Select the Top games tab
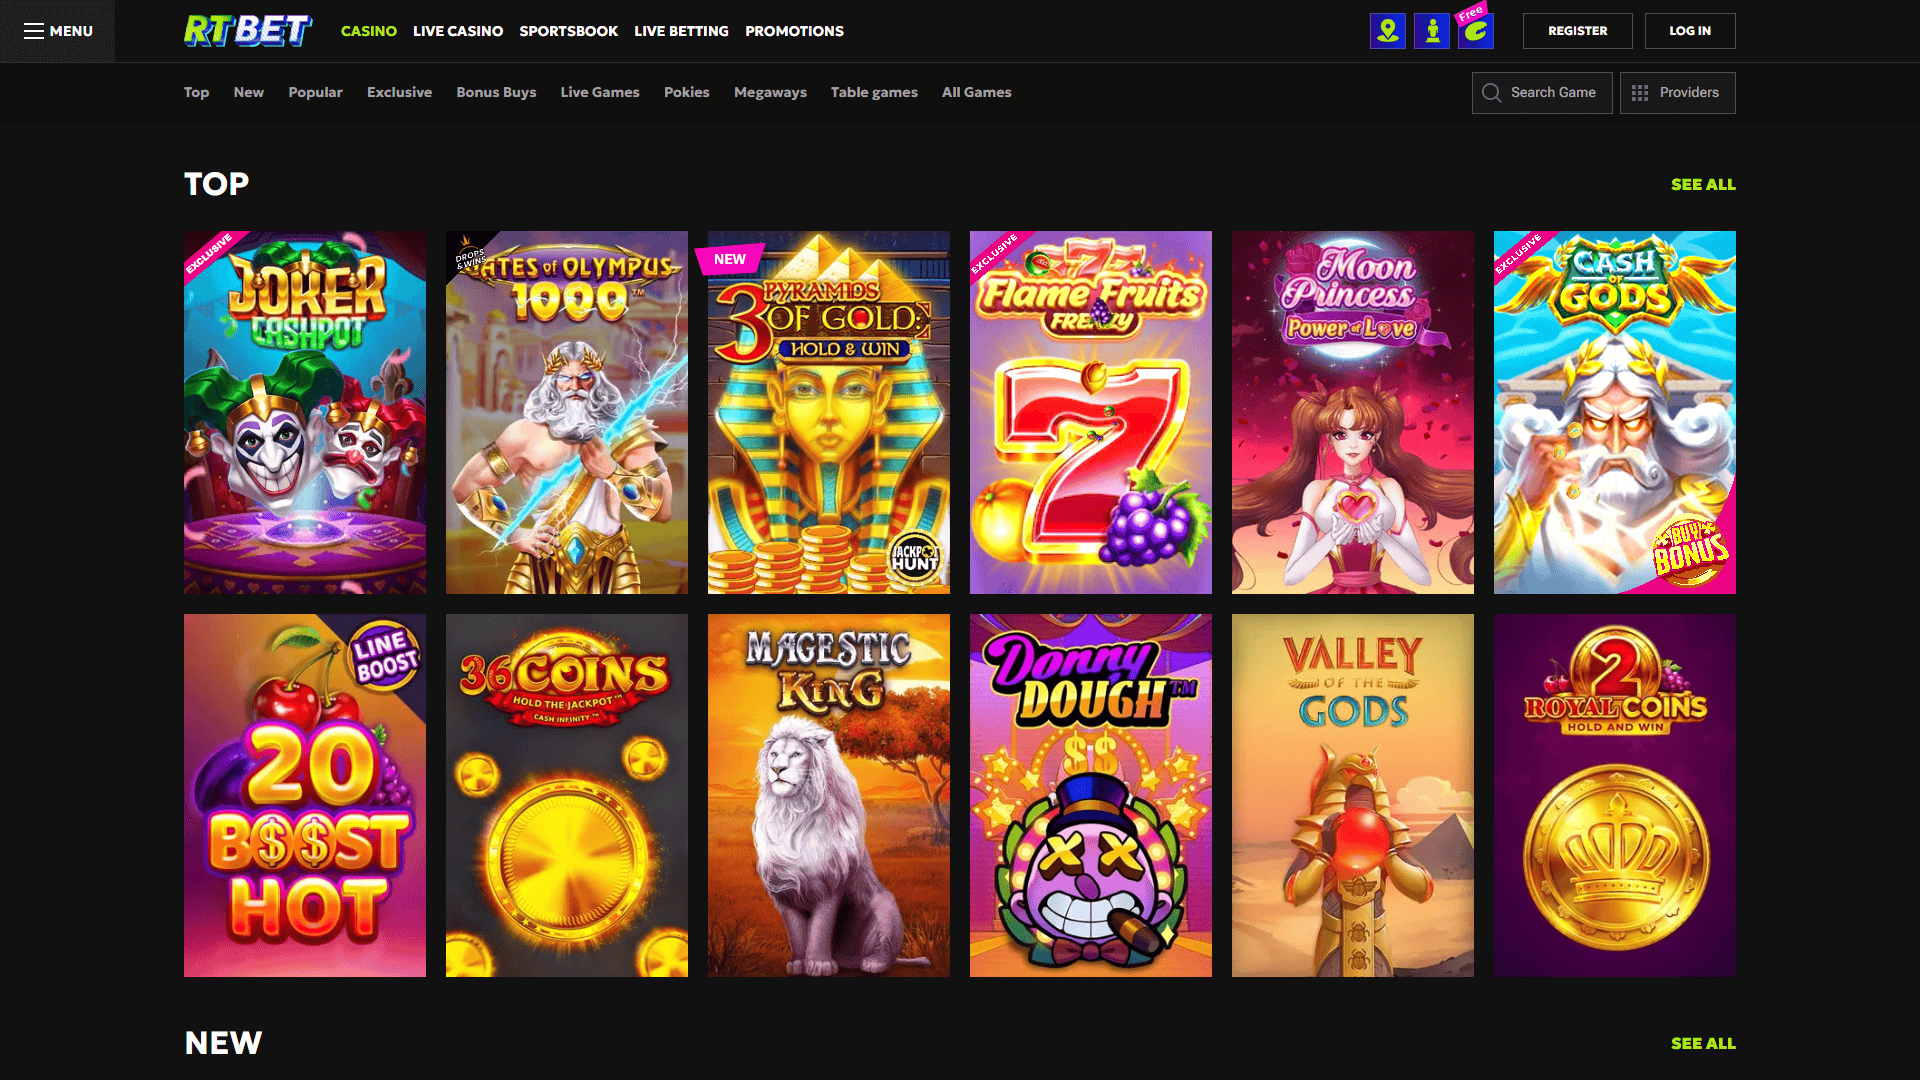This screenshot has height=1080, width=1920. click(196, 92)
